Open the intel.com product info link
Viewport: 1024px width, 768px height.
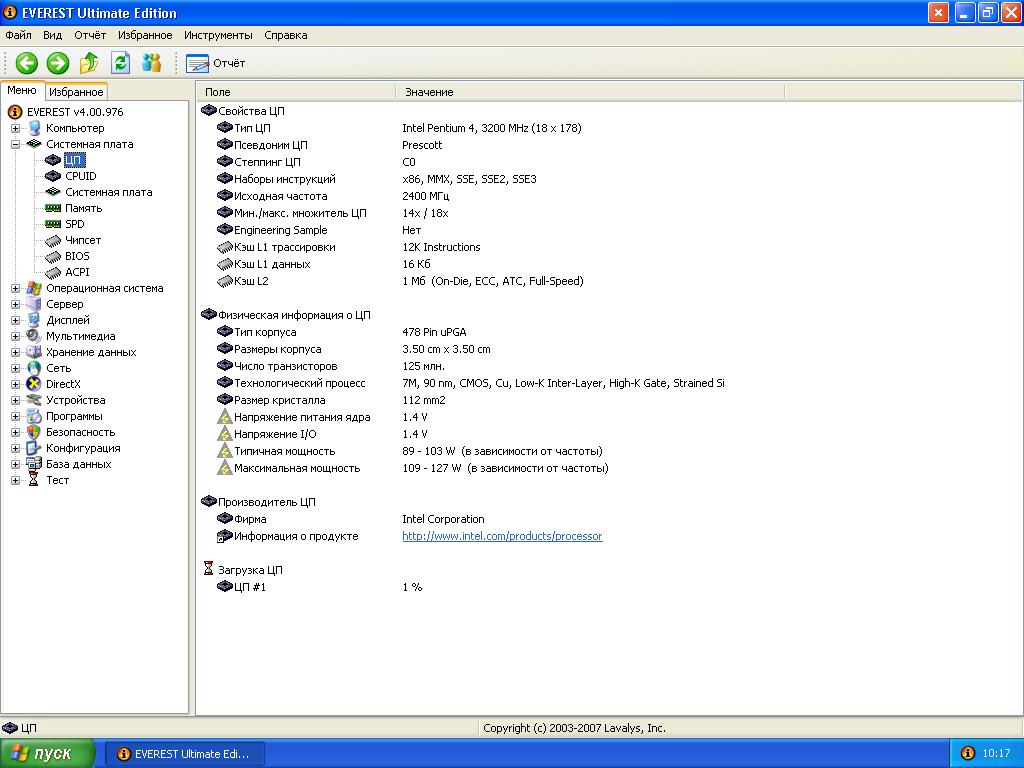click(x=502, y=536)
